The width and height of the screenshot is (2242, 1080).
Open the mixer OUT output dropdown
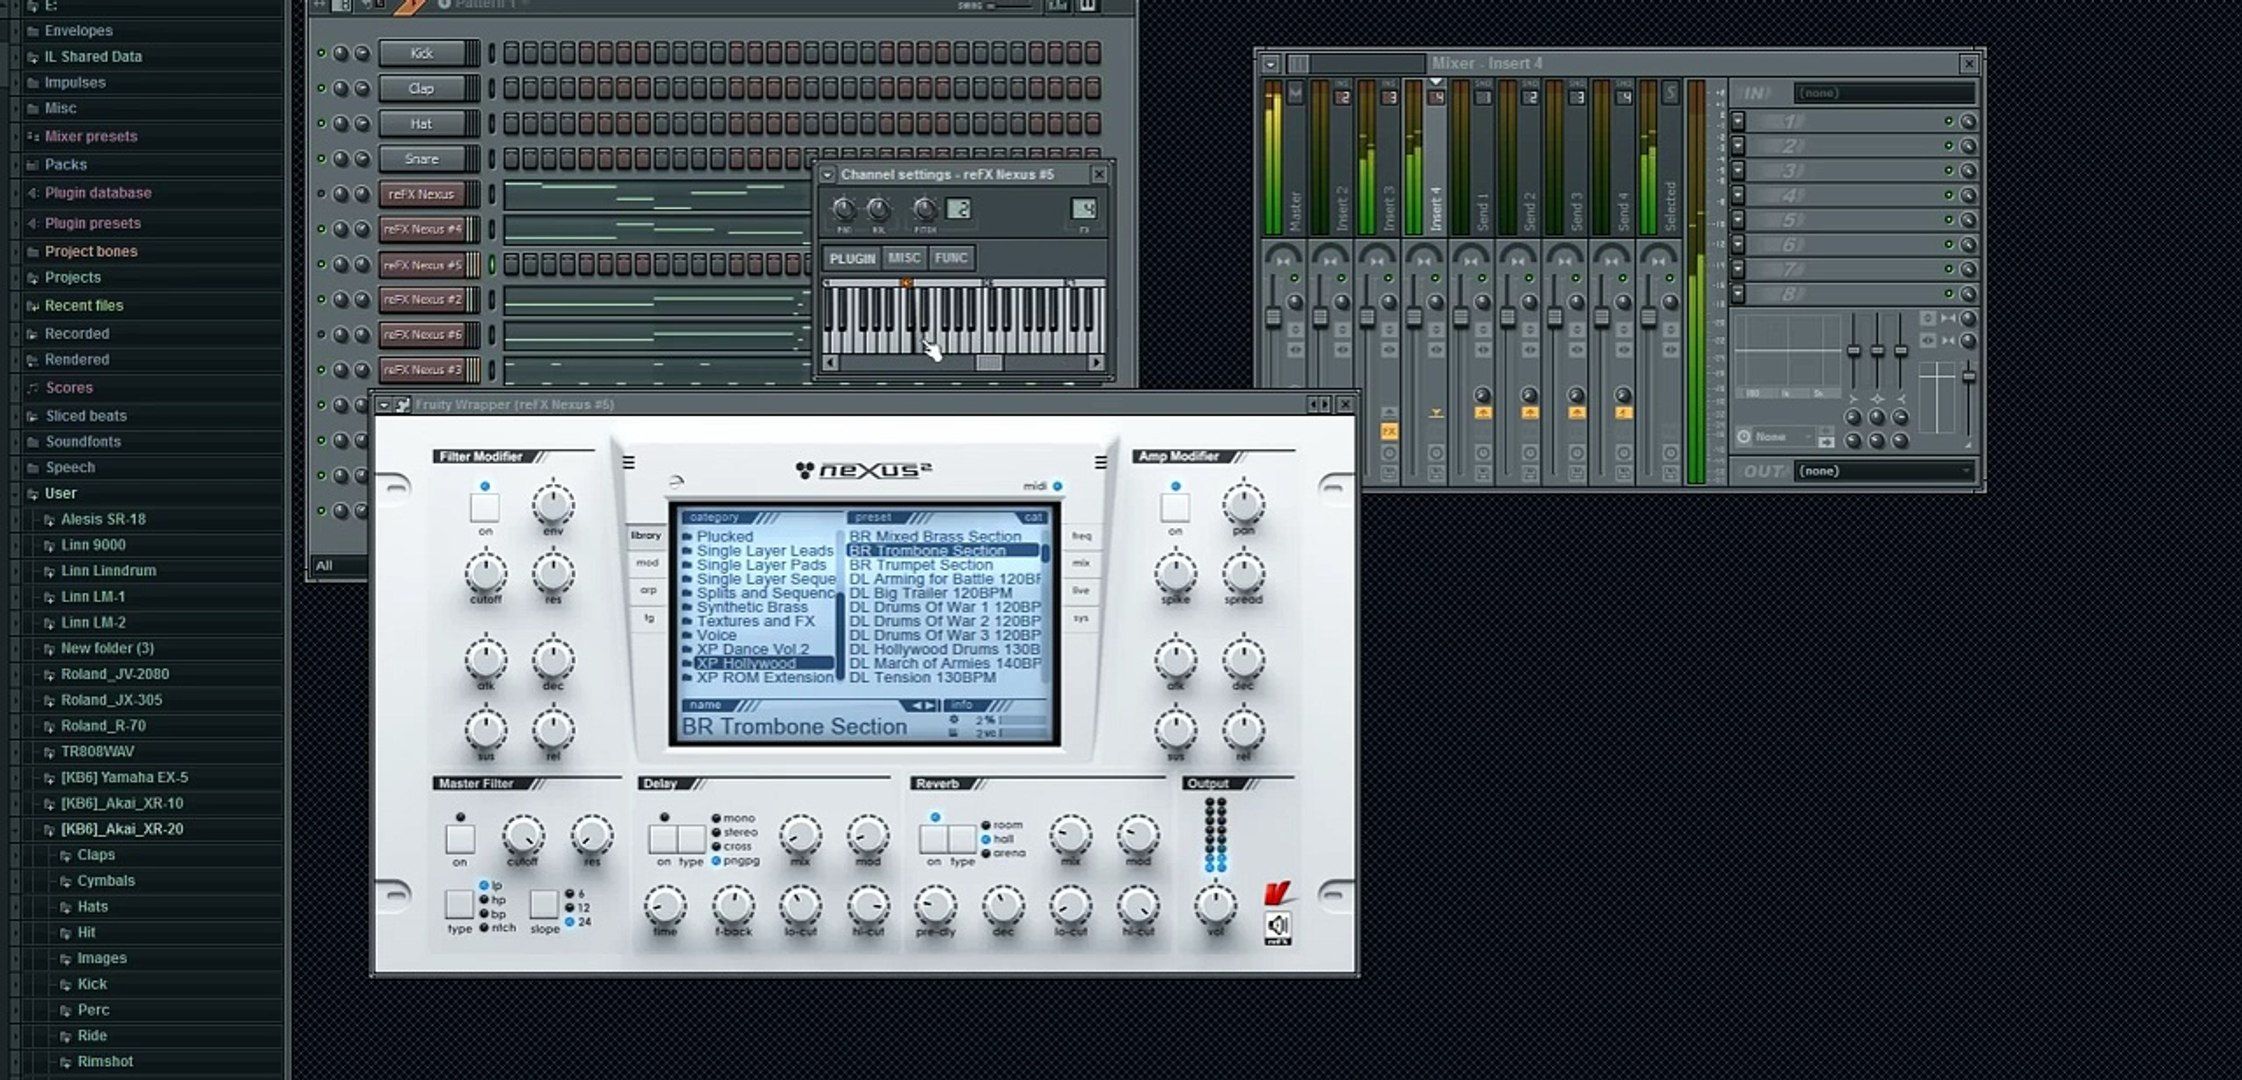coord(1885,471)
